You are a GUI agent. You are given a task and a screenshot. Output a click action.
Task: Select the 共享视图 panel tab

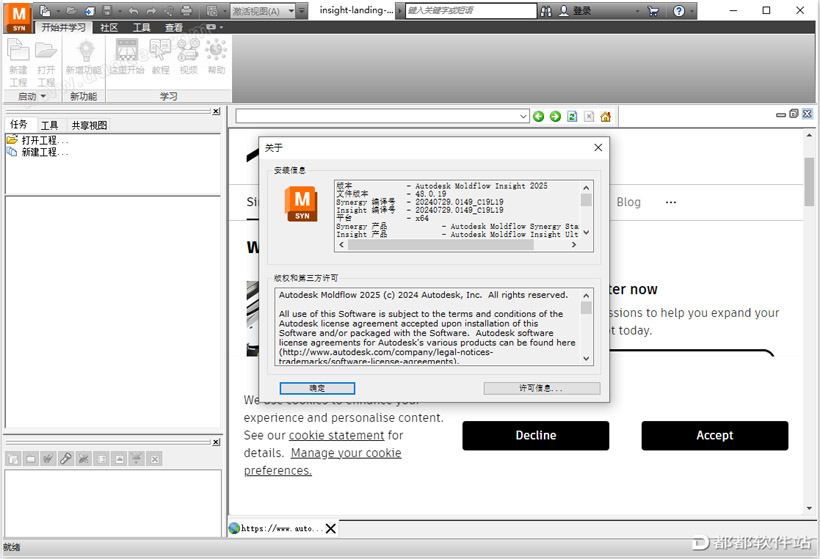(89, 126)
